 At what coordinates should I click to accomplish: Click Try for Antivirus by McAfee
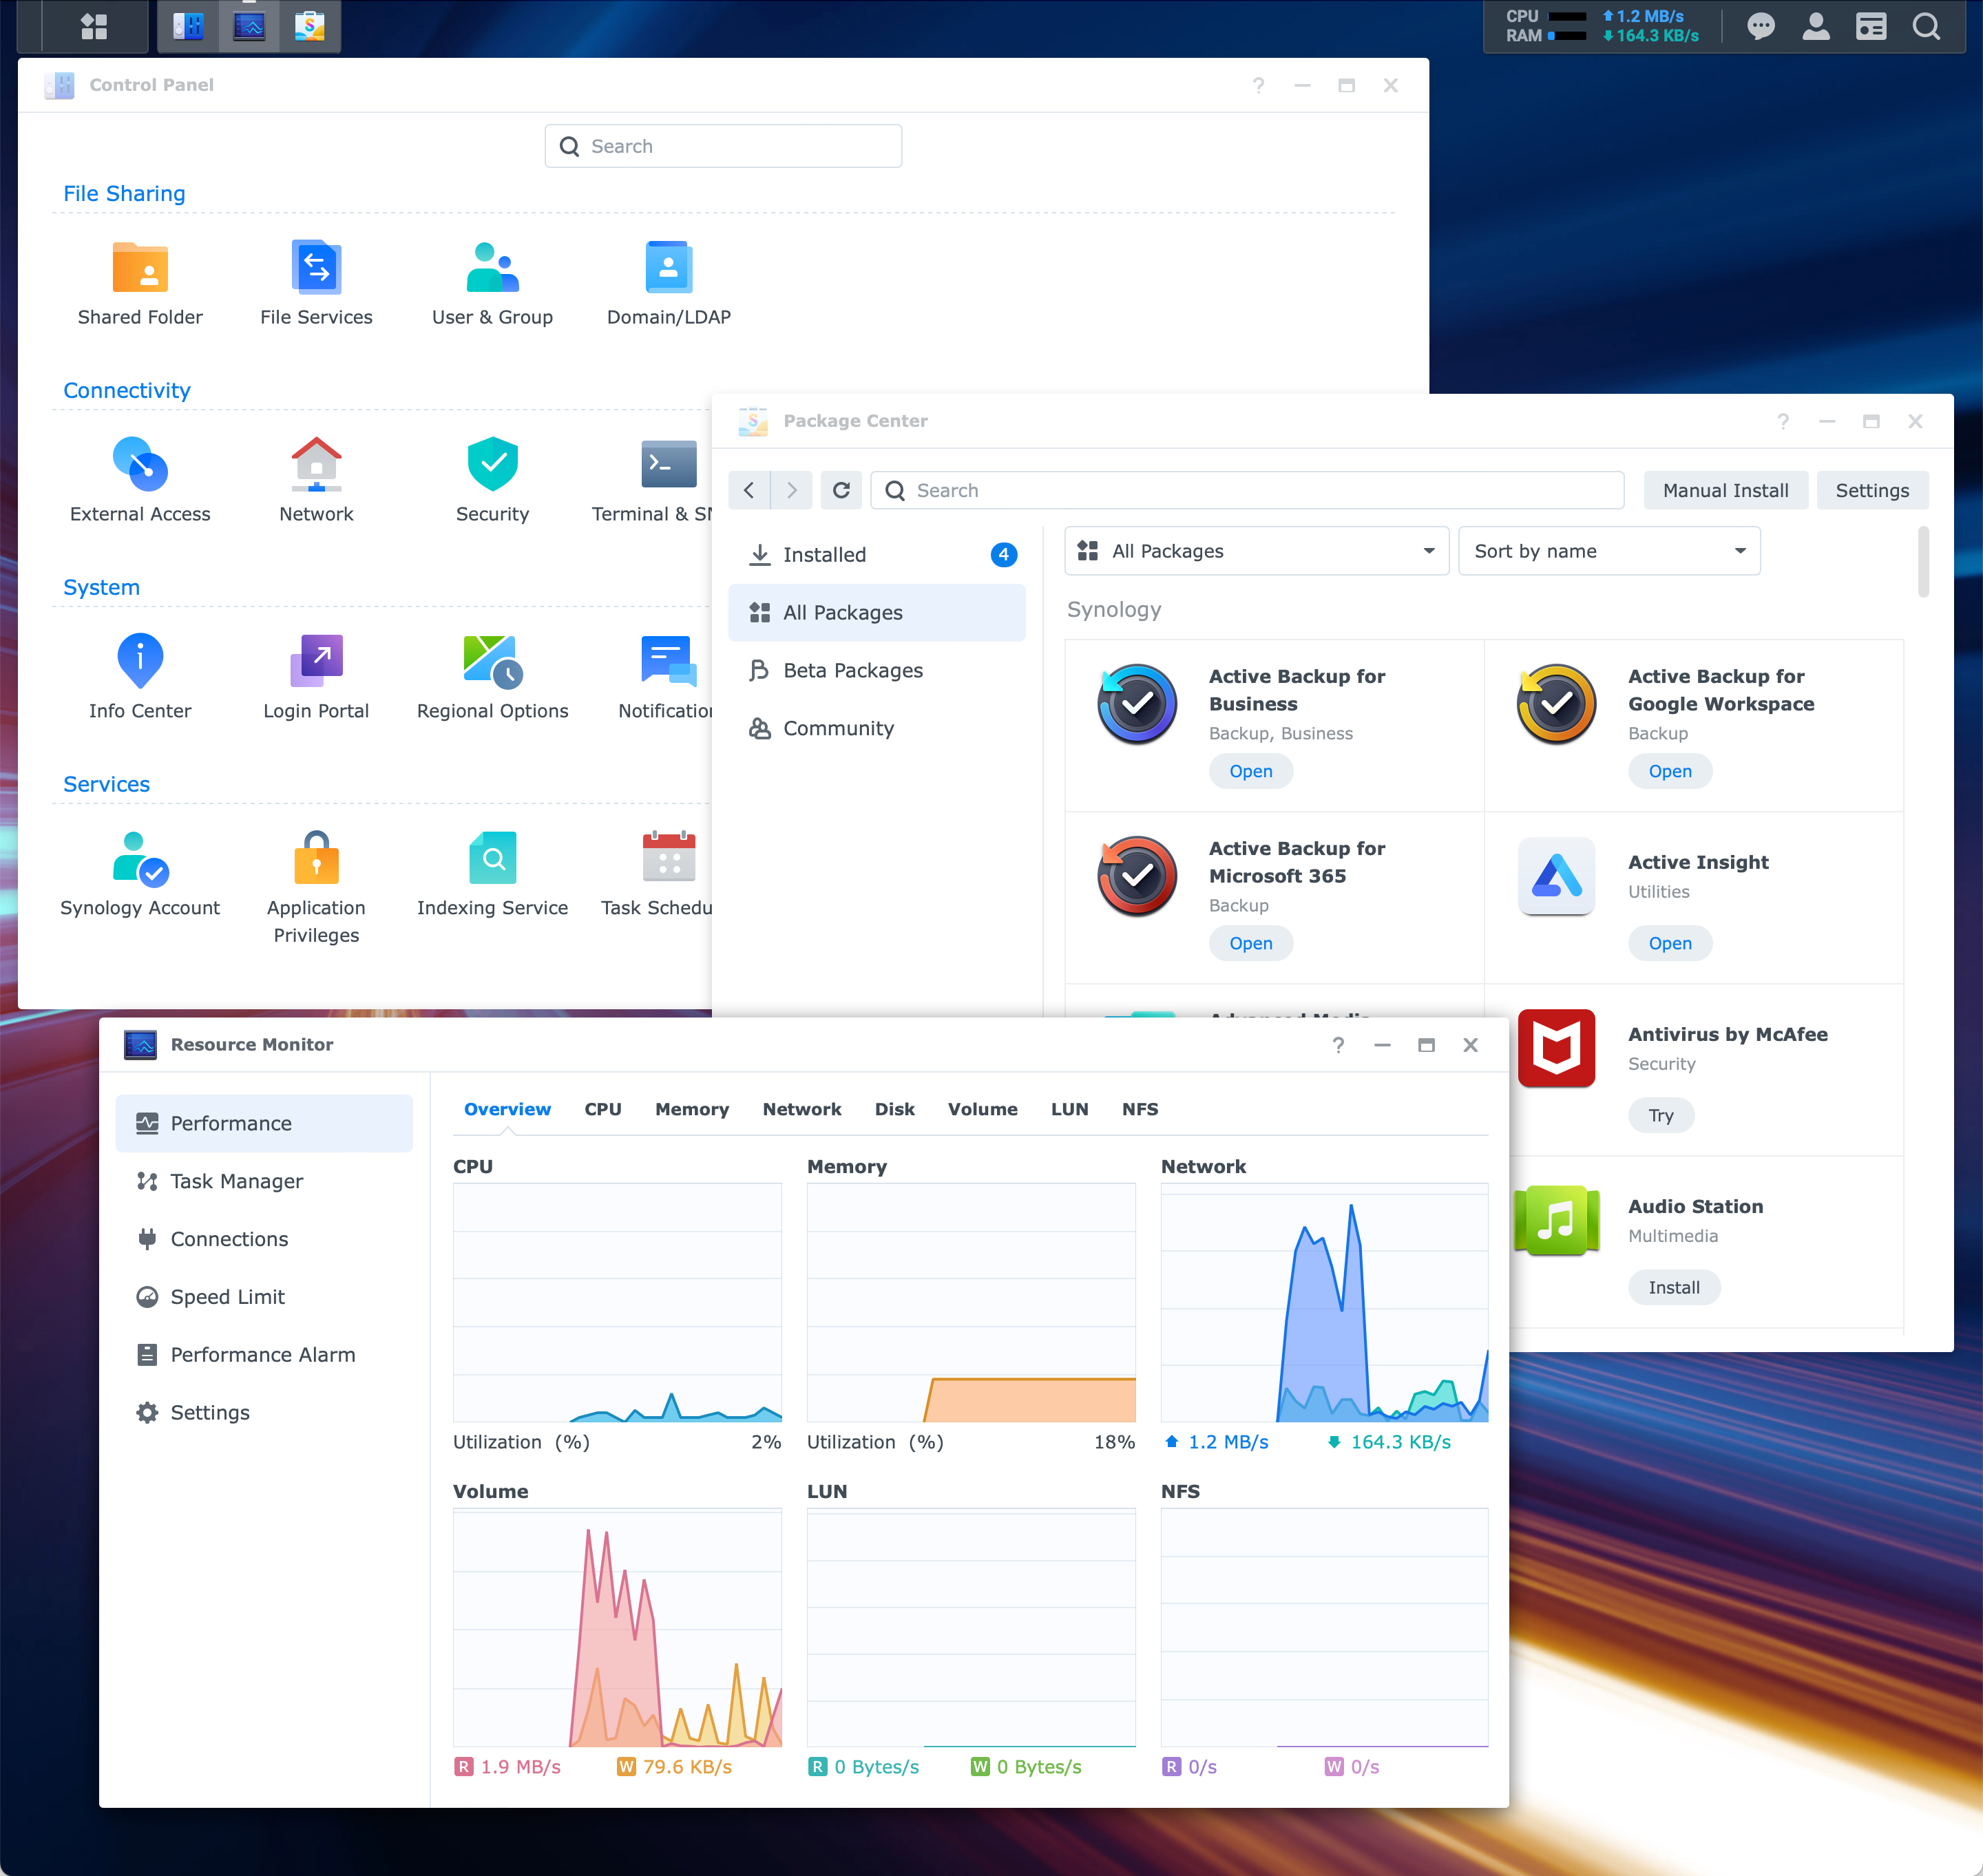click(1661, 1115)
